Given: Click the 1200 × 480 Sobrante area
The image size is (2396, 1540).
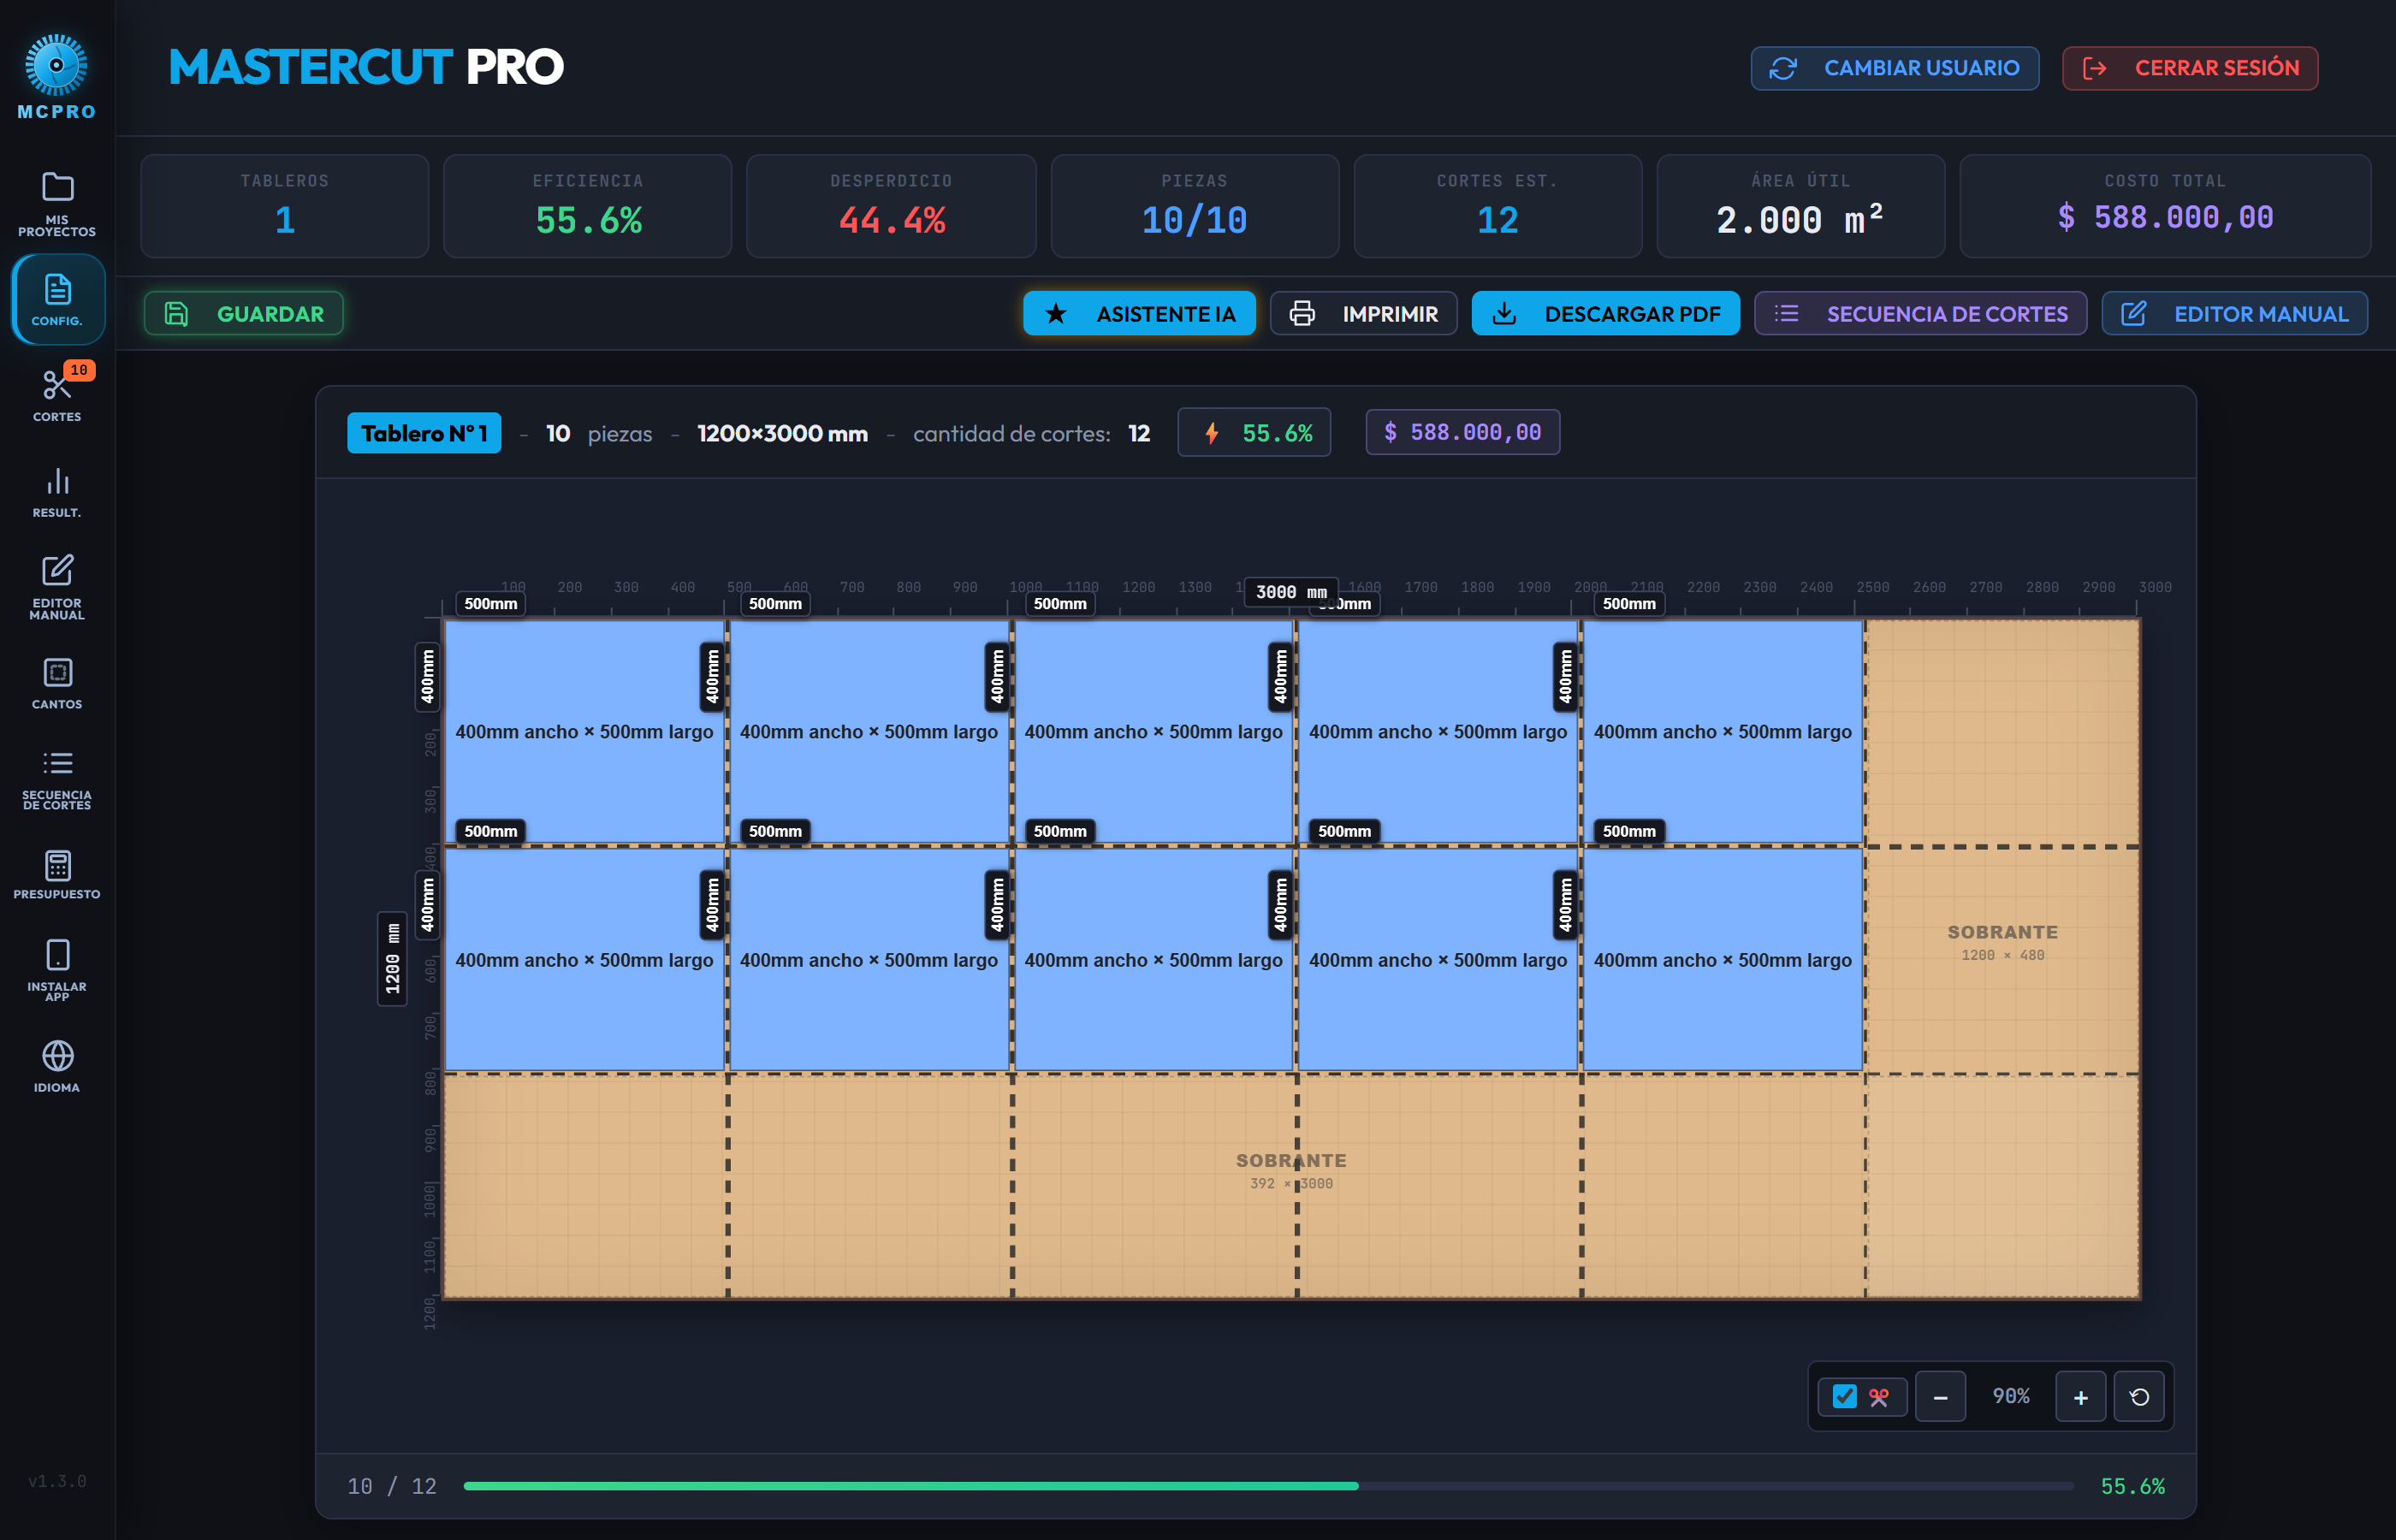Looking at the screenshot, I should click(x=2002, y=942).
